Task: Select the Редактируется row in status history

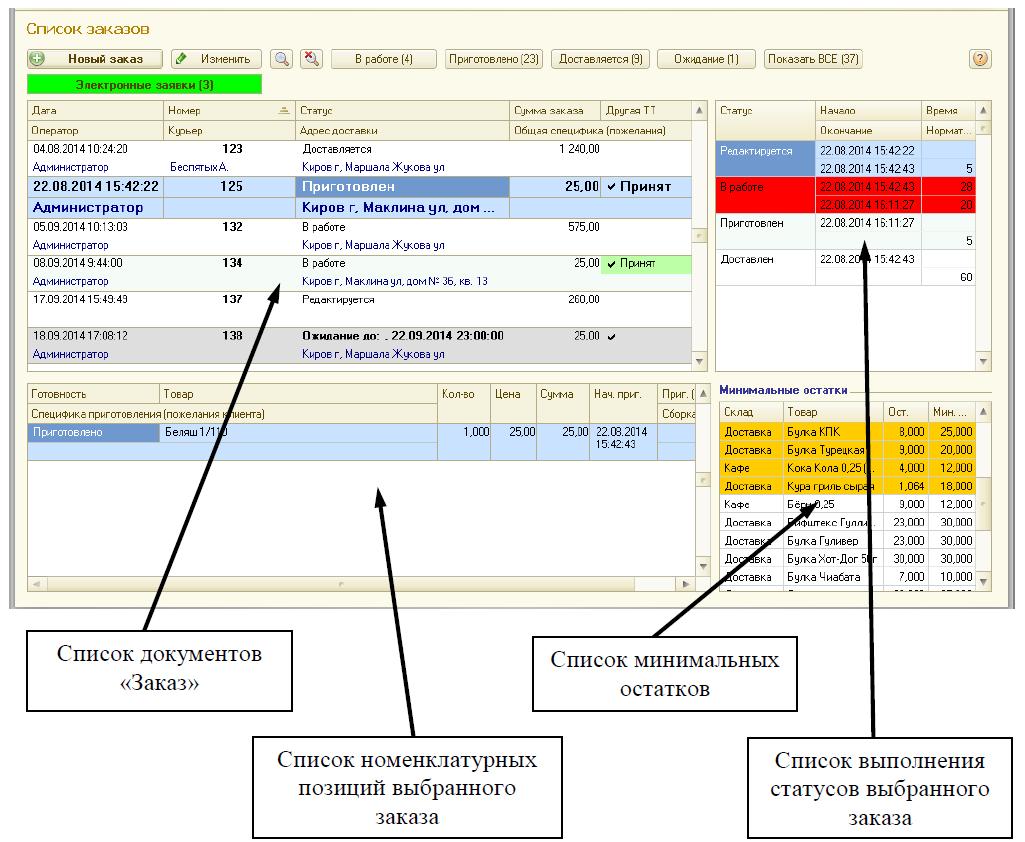Action: click(845, 159)
